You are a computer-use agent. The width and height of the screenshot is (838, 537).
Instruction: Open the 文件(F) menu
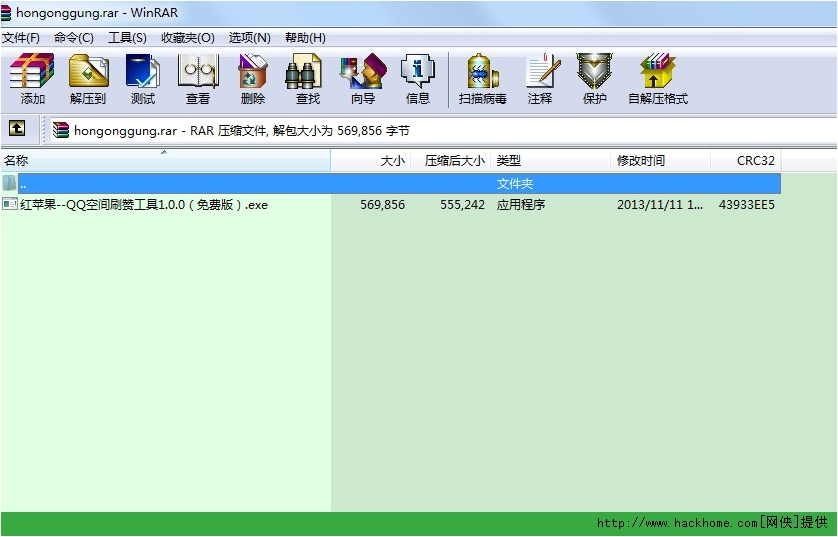(x=21, y=37)
